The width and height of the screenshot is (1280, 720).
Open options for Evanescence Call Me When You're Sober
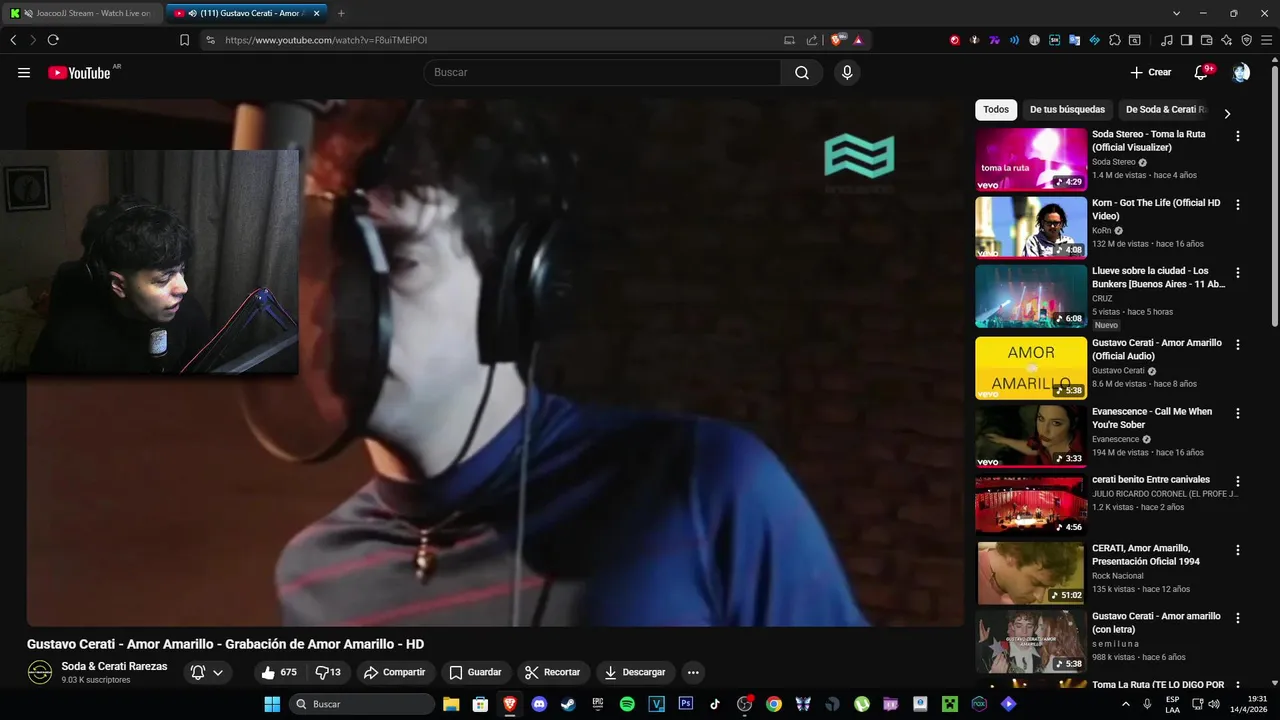pos(1238,413)
